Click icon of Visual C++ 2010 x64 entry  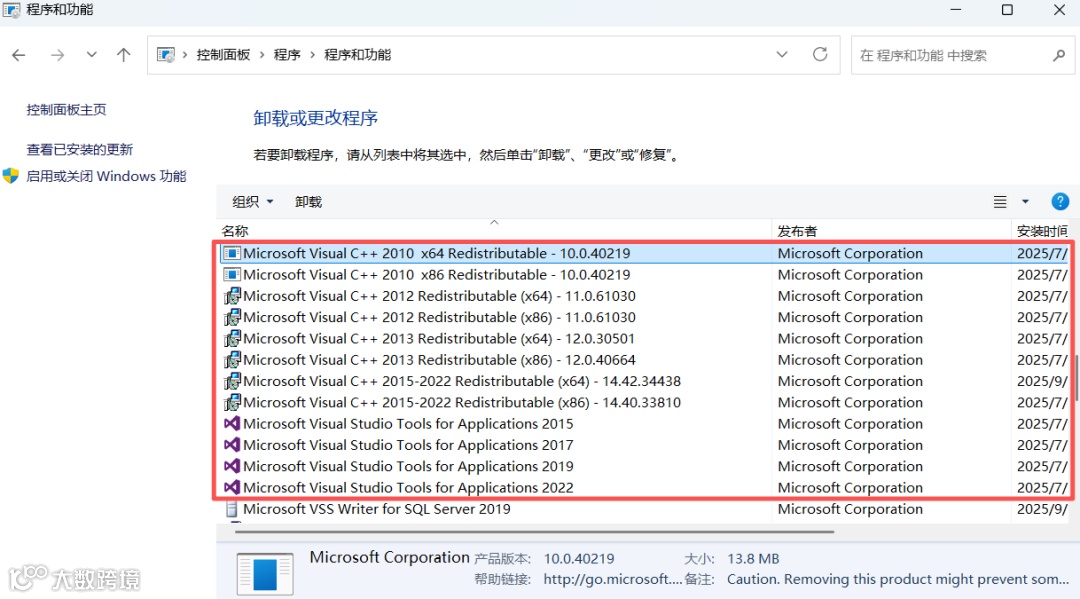pyautogui.click(x=232, y=253)
